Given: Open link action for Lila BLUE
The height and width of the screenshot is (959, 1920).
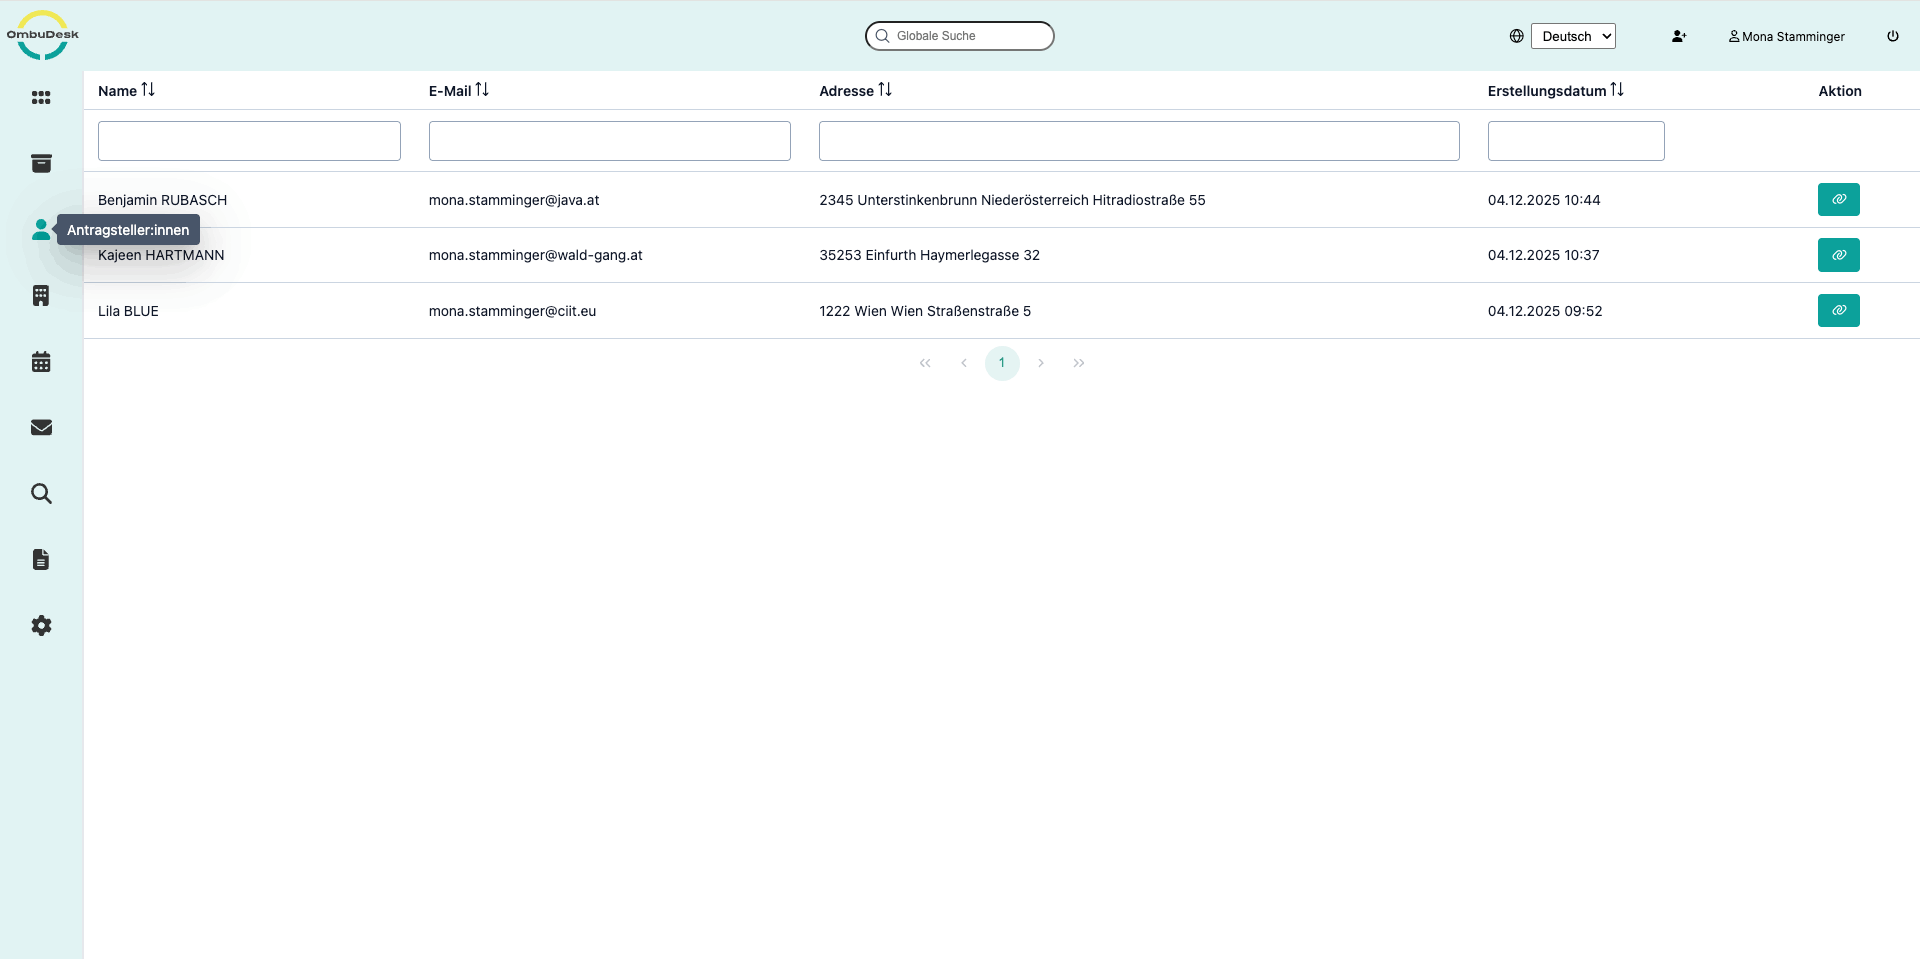Looking at the screenshot, I should pos(1838,311).
